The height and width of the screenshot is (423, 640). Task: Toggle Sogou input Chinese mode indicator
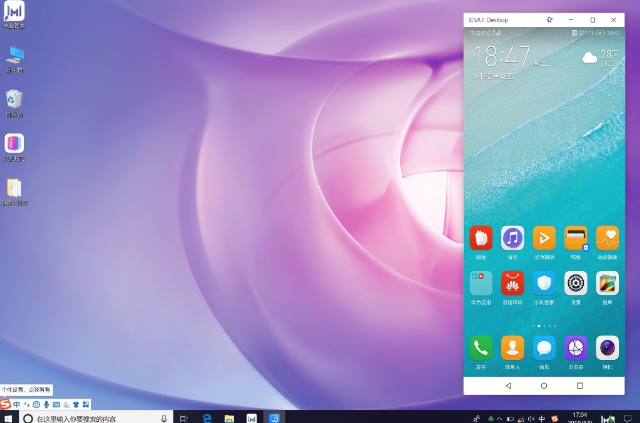[16, 404]
